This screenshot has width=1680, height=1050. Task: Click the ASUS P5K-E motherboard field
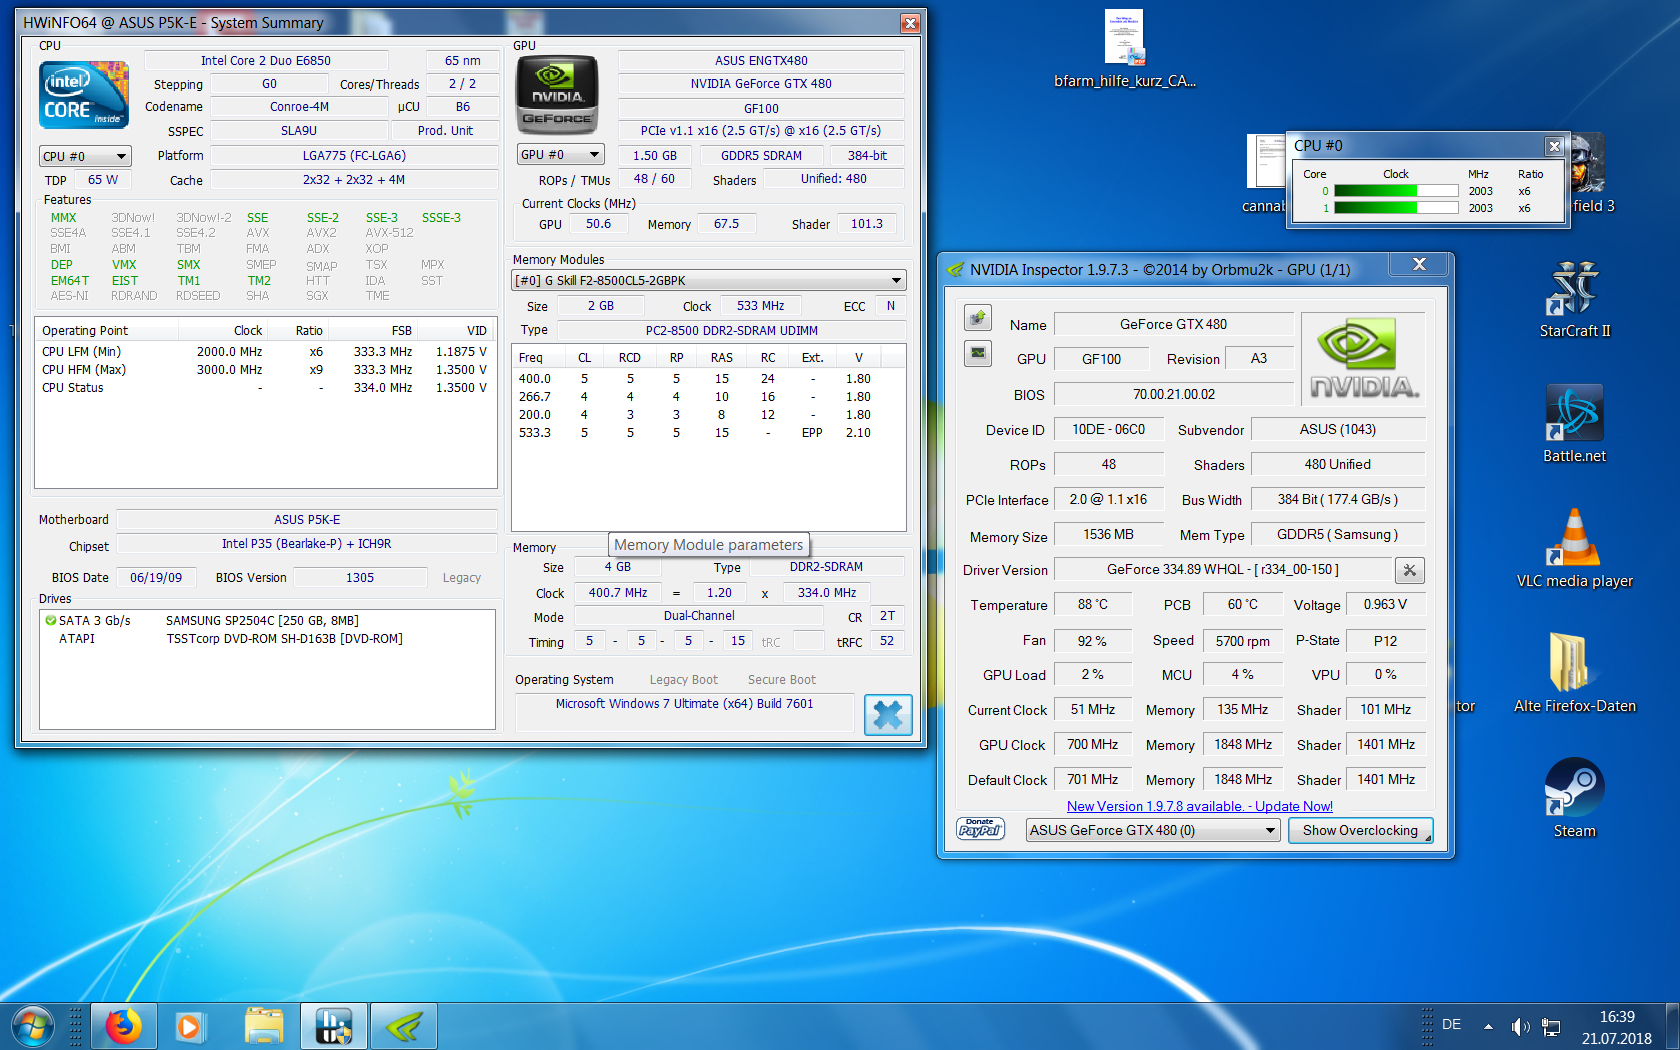[307, 520]
